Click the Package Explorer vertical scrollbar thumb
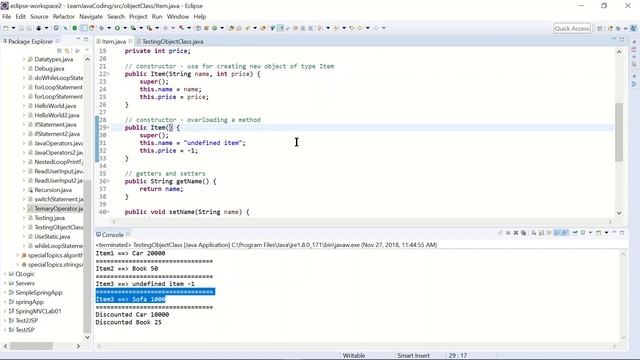 [87, 257]
